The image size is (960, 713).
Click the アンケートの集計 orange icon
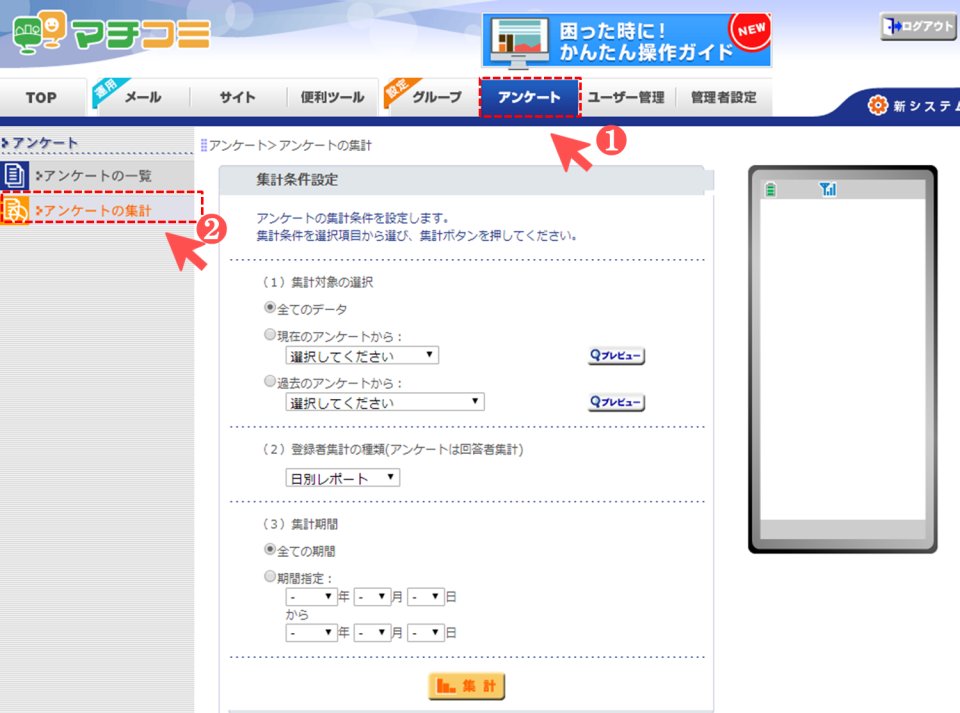15,211
